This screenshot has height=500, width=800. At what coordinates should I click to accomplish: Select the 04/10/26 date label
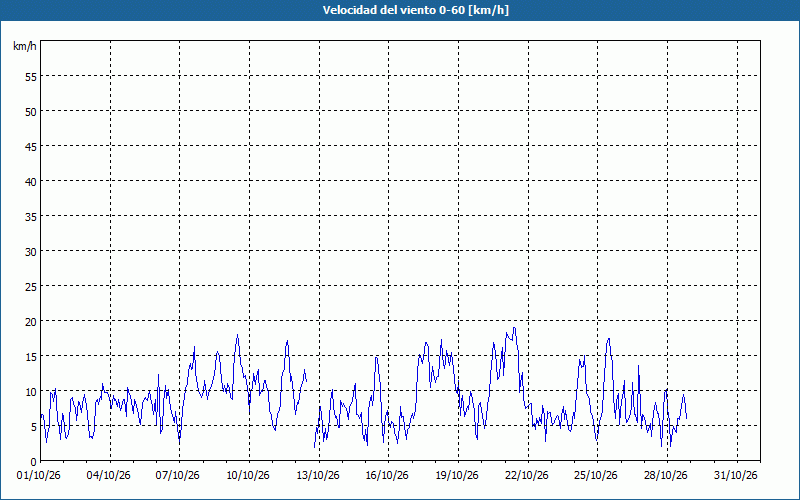[108, 476]
